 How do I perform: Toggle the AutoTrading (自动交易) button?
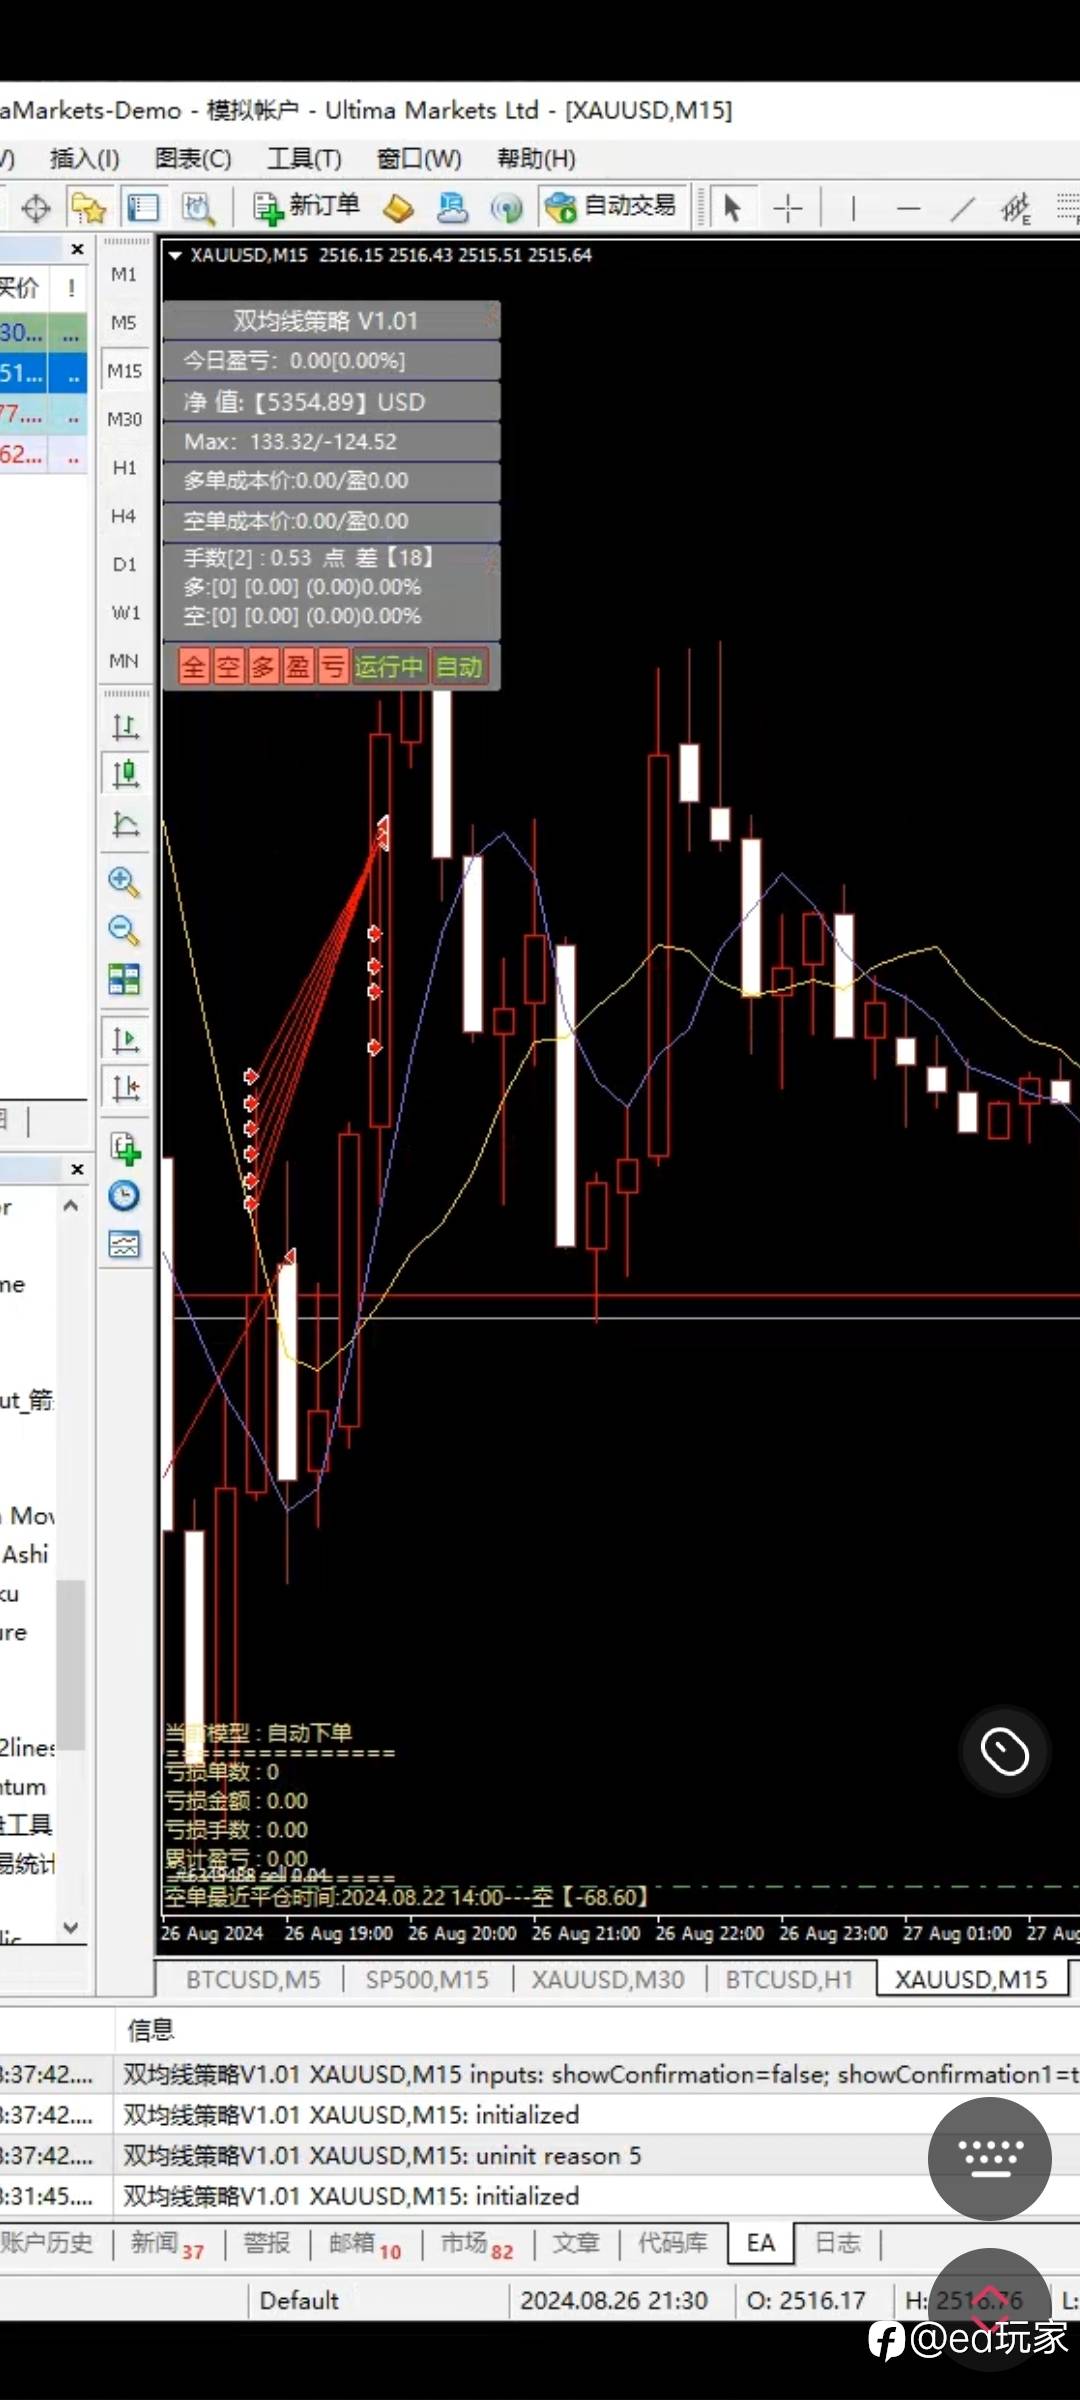point(613,207)
